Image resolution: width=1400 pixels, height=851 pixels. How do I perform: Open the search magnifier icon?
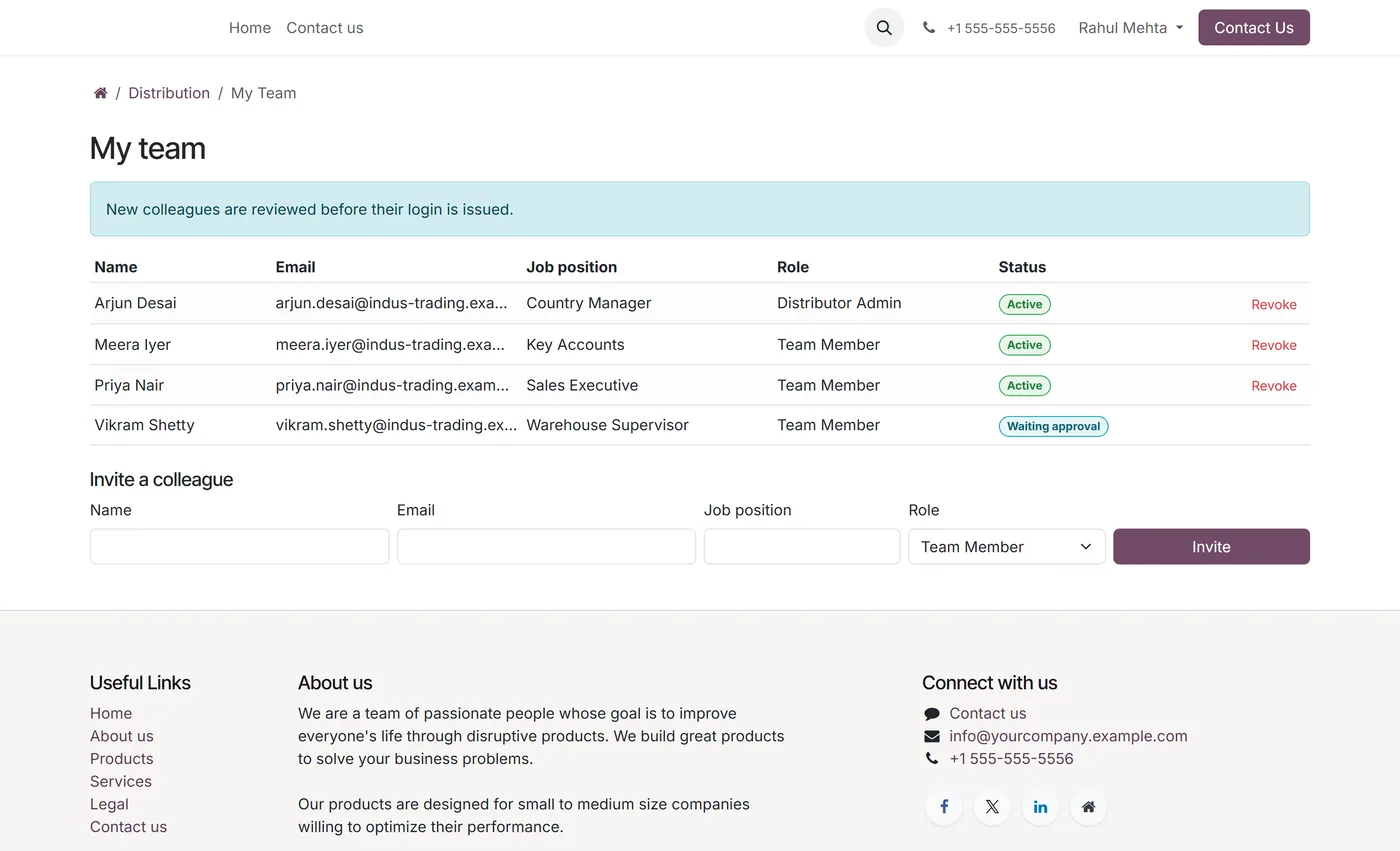884,28
